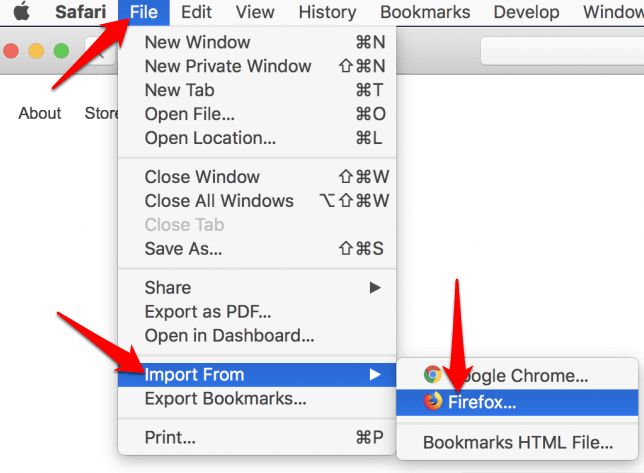Viewport: 644px width, 473px height.
Task: Open the History menu
Action: (327, 12)
